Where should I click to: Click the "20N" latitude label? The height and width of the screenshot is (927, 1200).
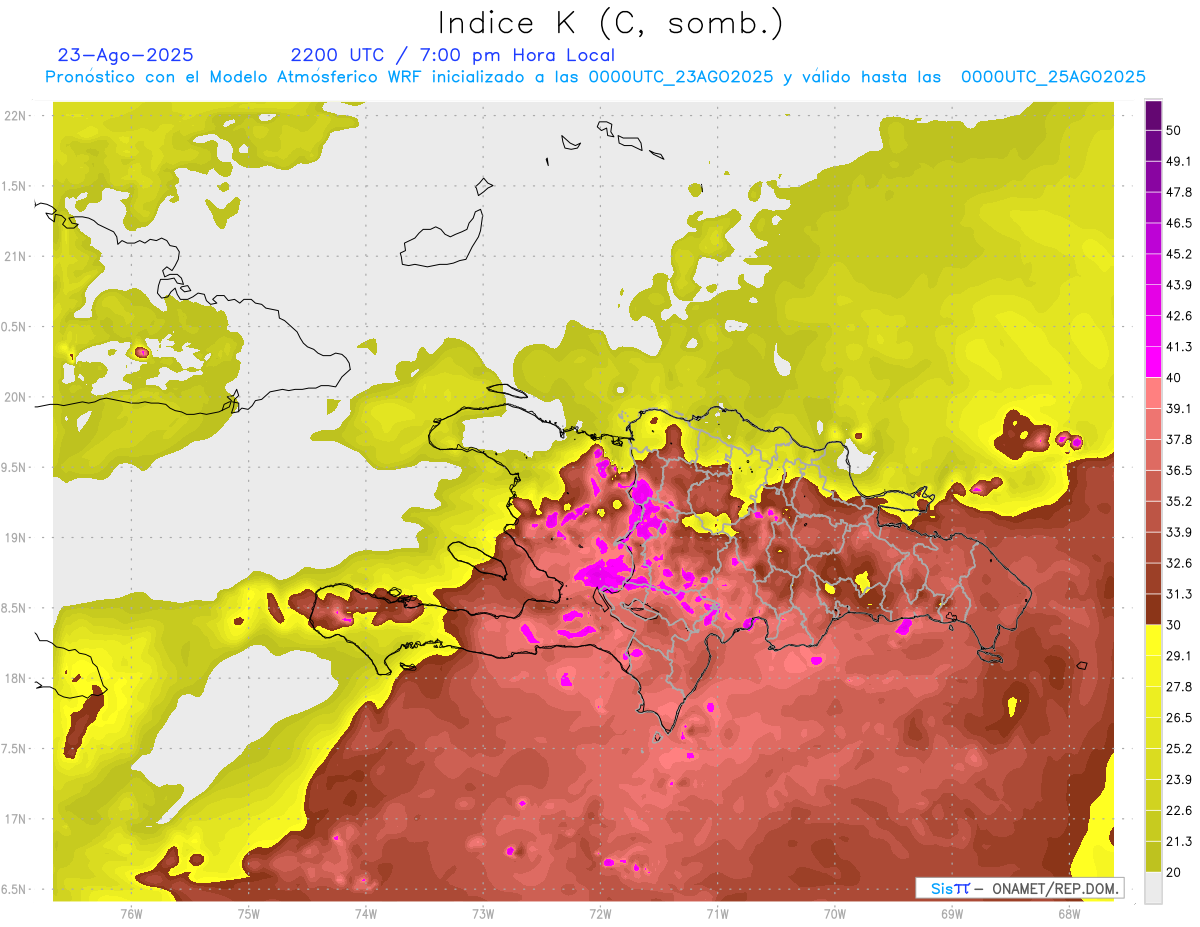click(14, 397)
